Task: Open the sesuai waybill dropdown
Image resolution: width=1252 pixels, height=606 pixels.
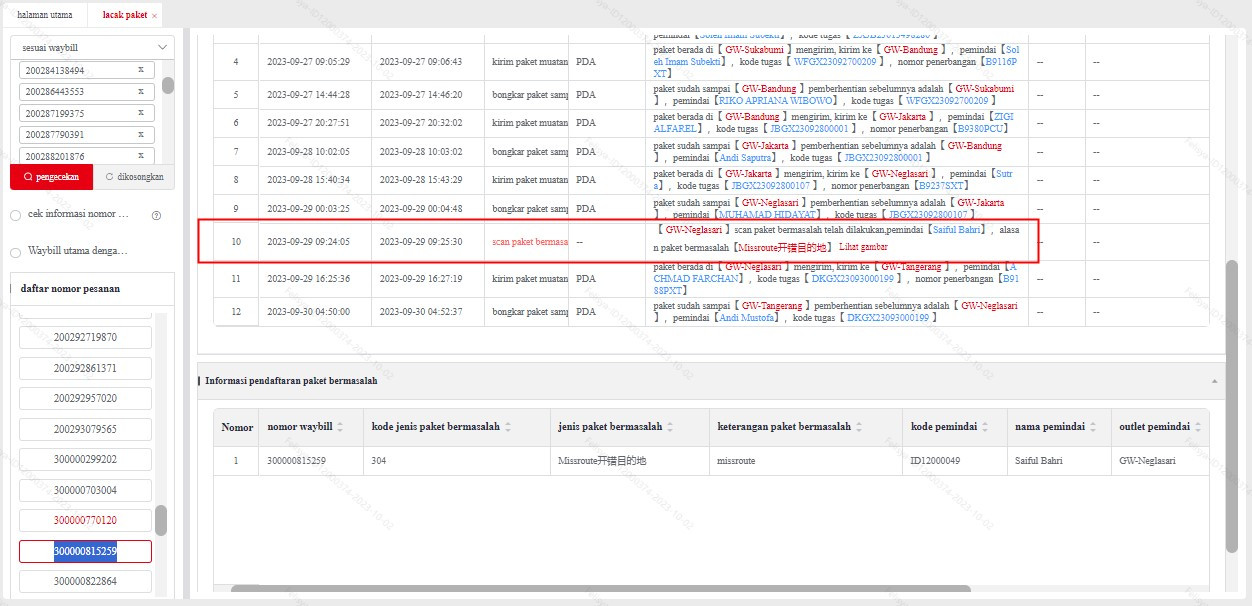Action: point(92,47)
